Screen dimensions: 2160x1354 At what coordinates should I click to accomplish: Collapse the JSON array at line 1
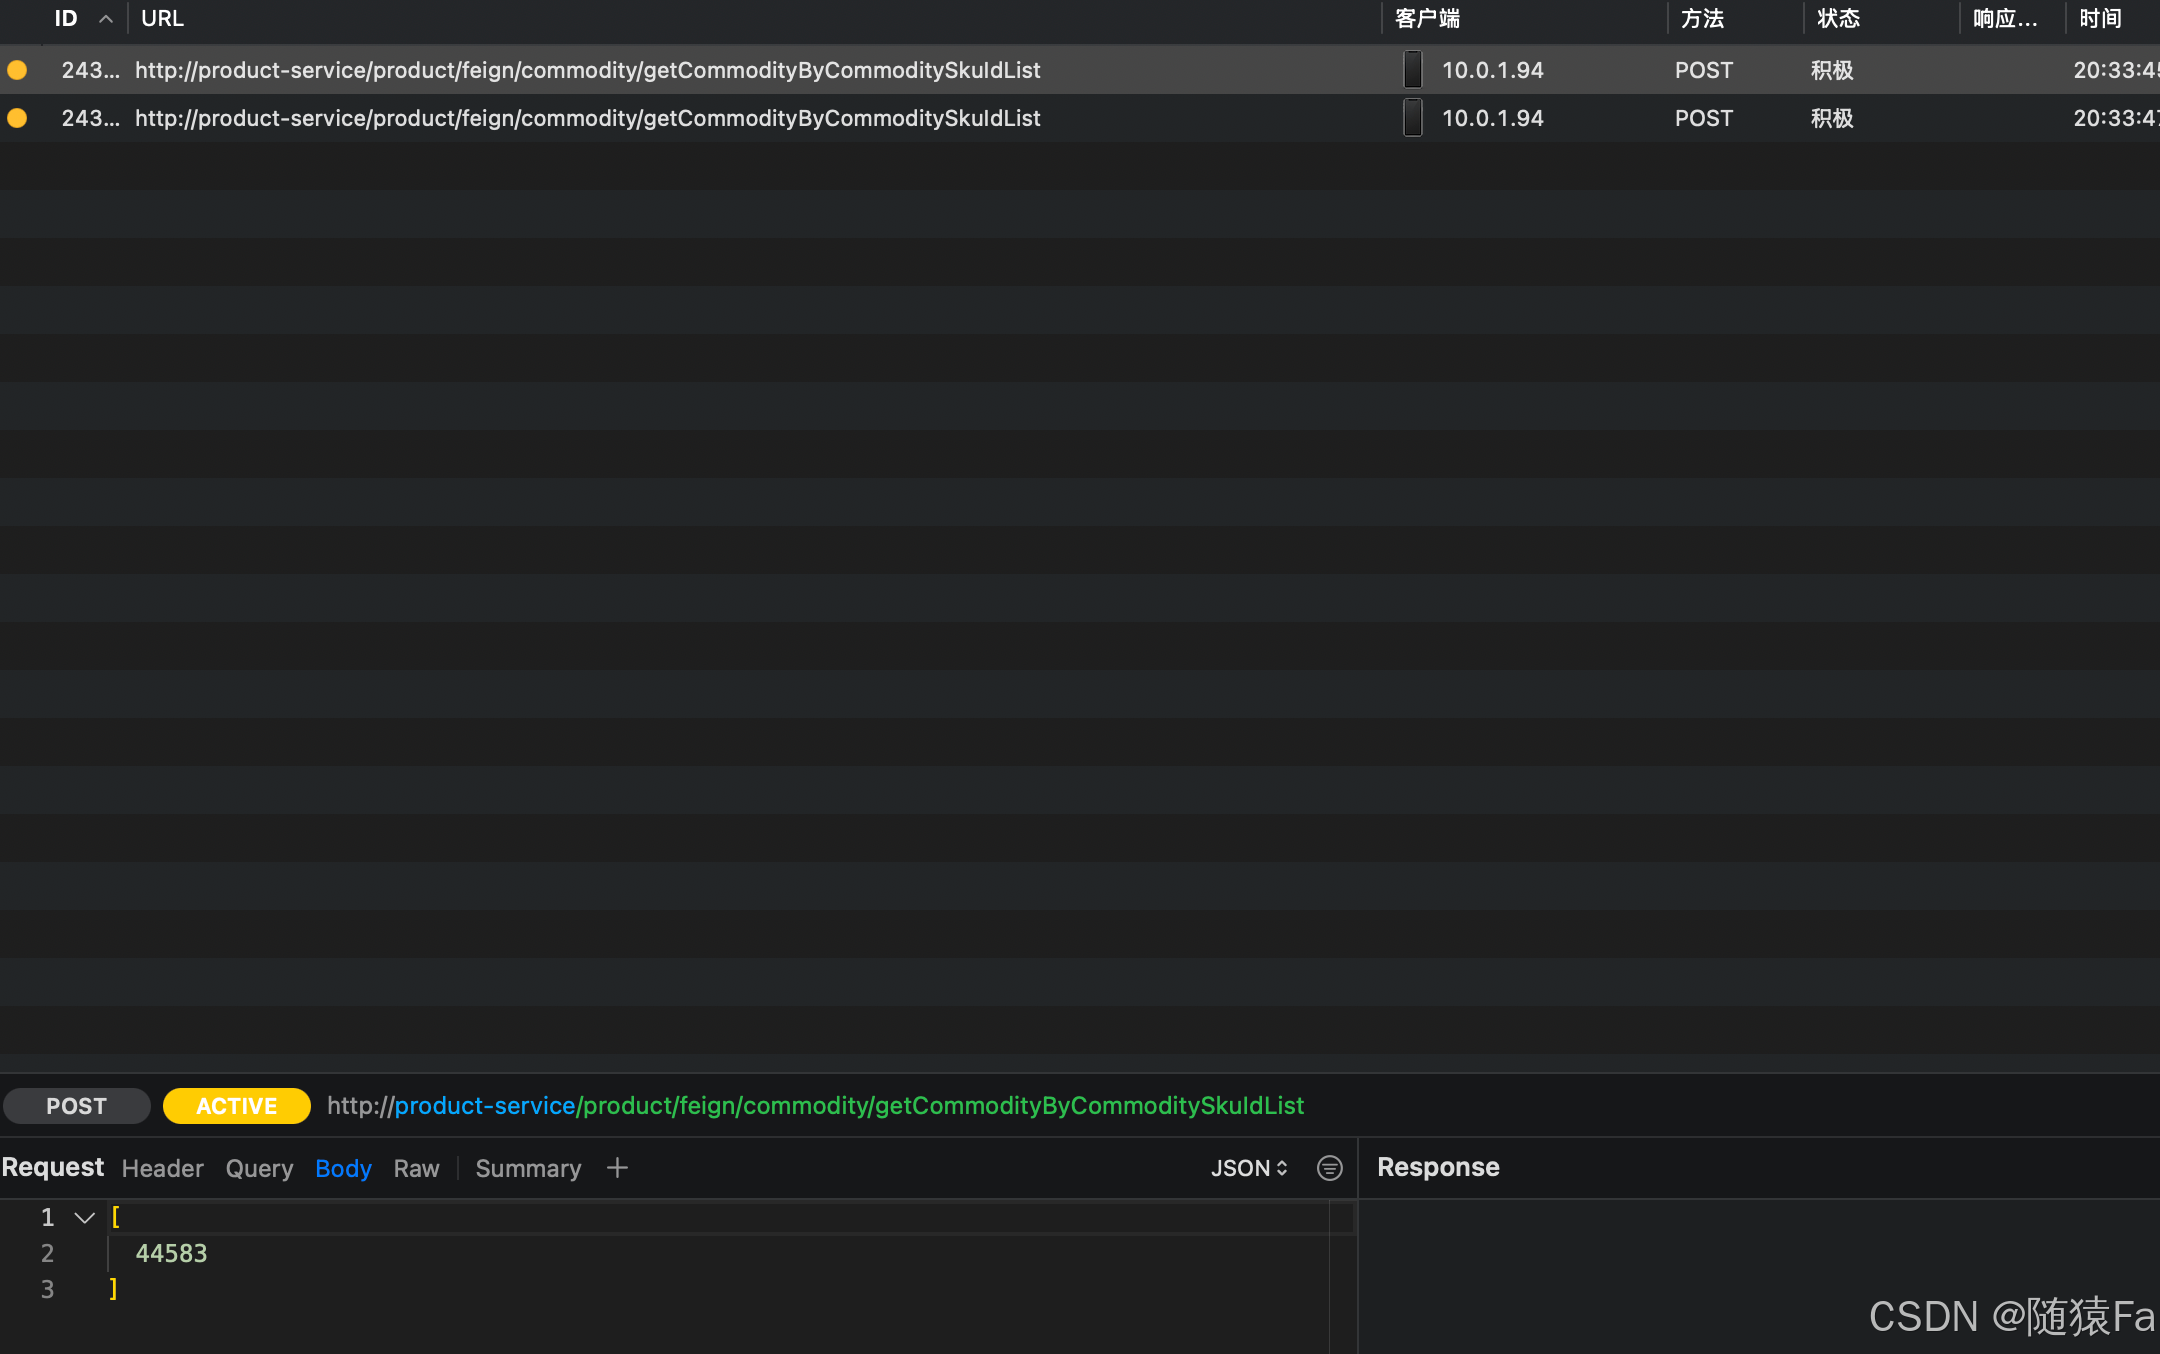coord(85,1218)
